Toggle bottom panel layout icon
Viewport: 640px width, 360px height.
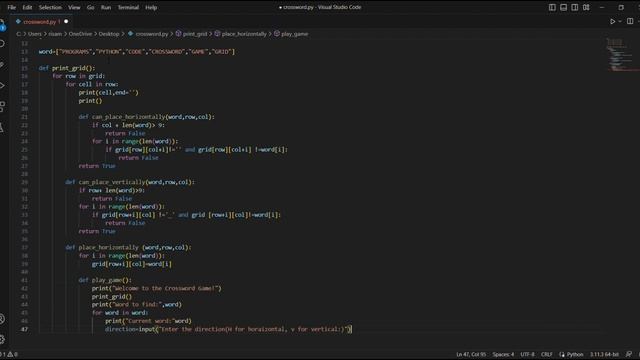tap(563, 7)
